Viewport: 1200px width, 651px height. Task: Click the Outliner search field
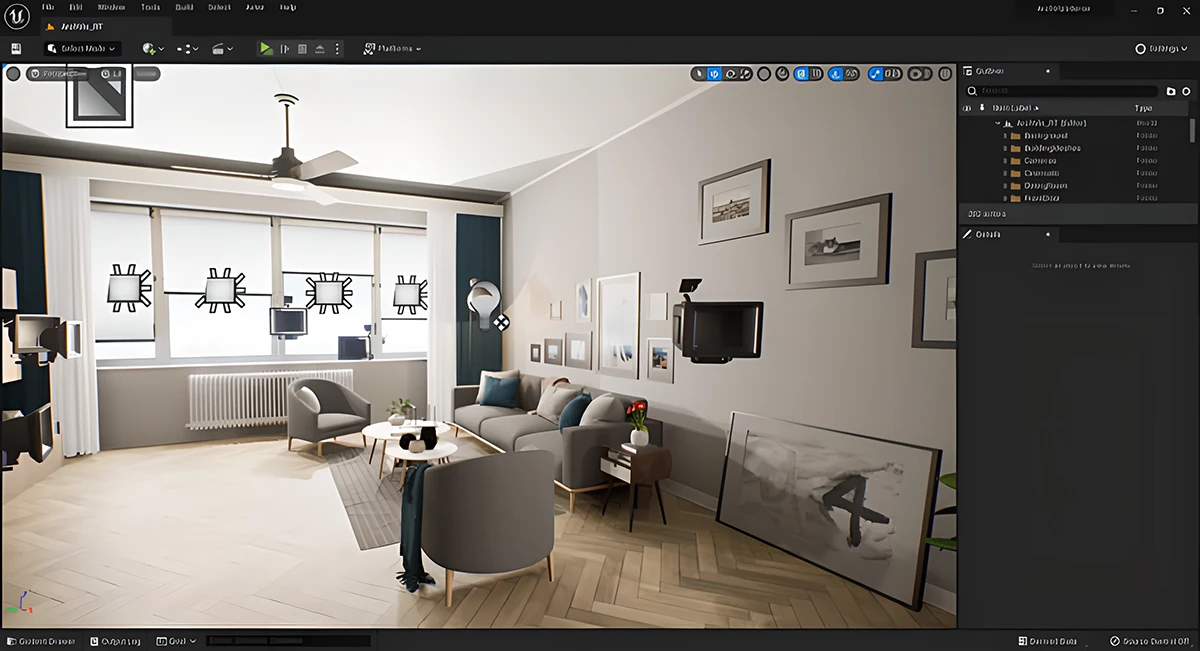click(x=1060, y=90)
